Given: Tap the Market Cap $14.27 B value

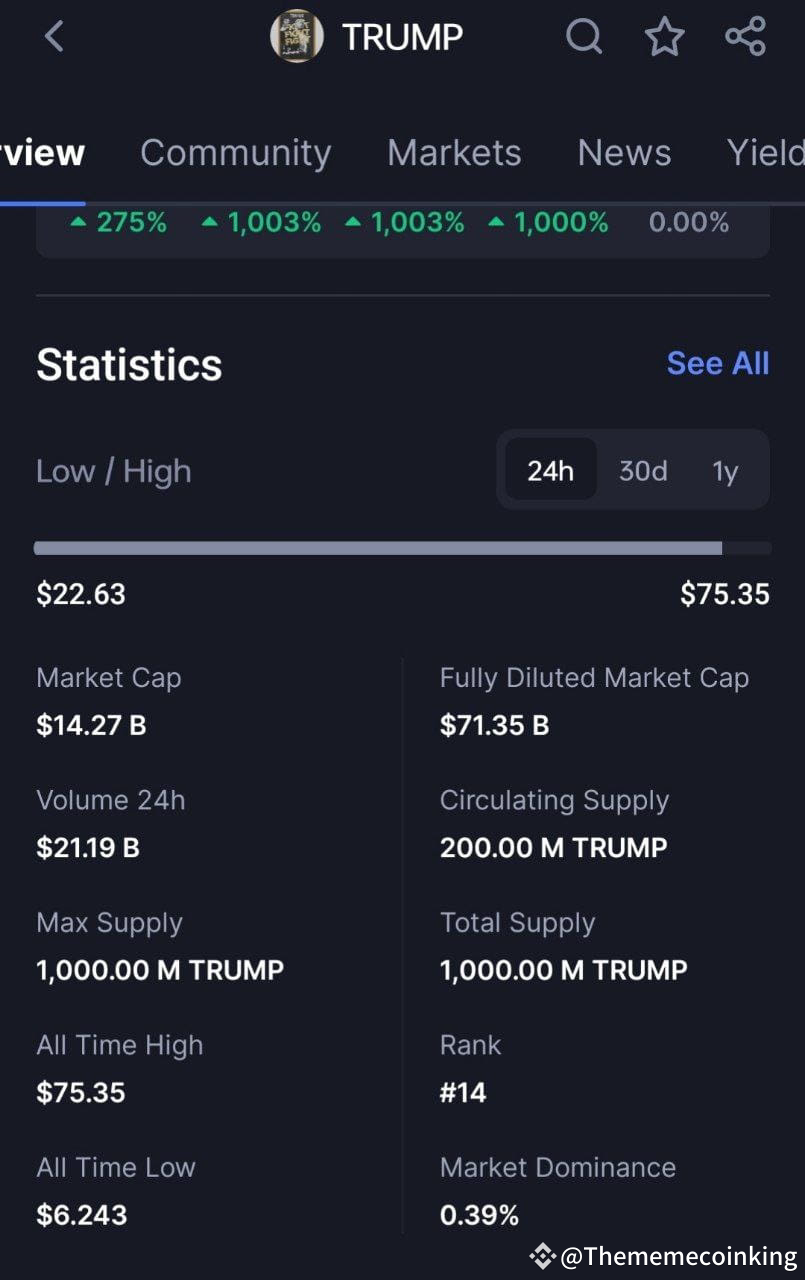Looking at the screenshot, I should [91, 725].
